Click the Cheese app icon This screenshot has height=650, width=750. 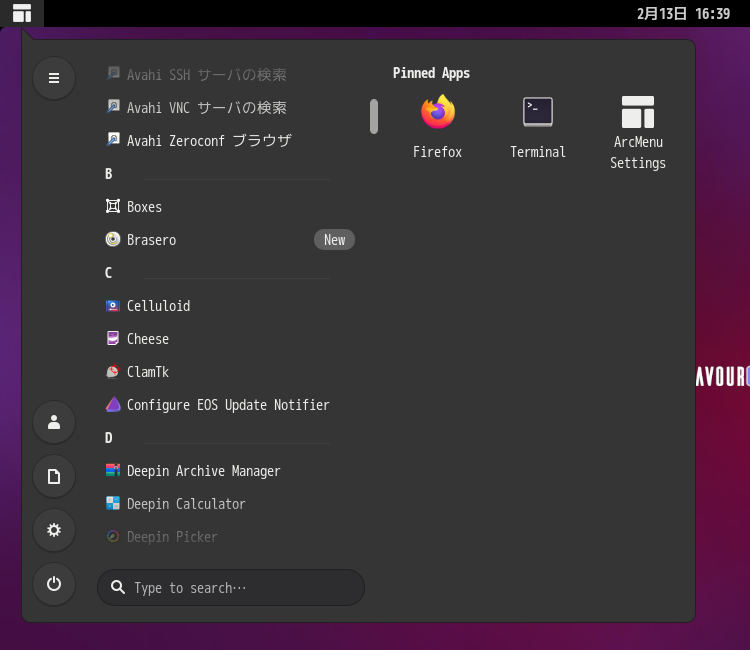113,338
